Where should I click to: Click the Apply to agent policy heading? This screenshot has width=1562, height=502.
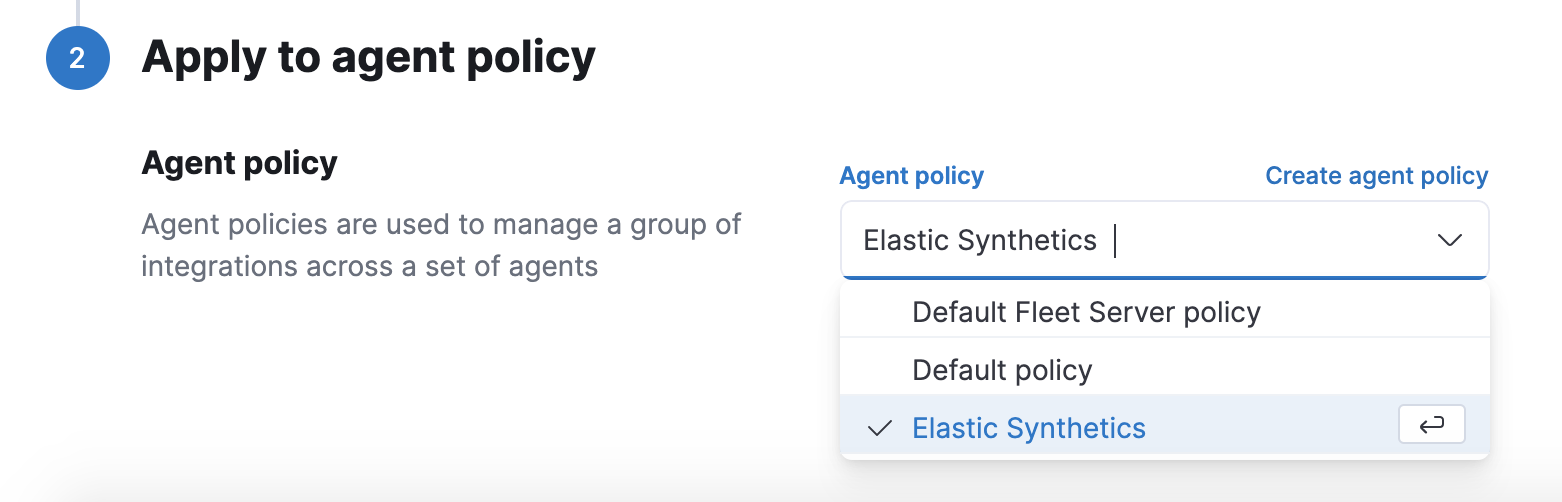pyautogui.click(x=368, y=58)
